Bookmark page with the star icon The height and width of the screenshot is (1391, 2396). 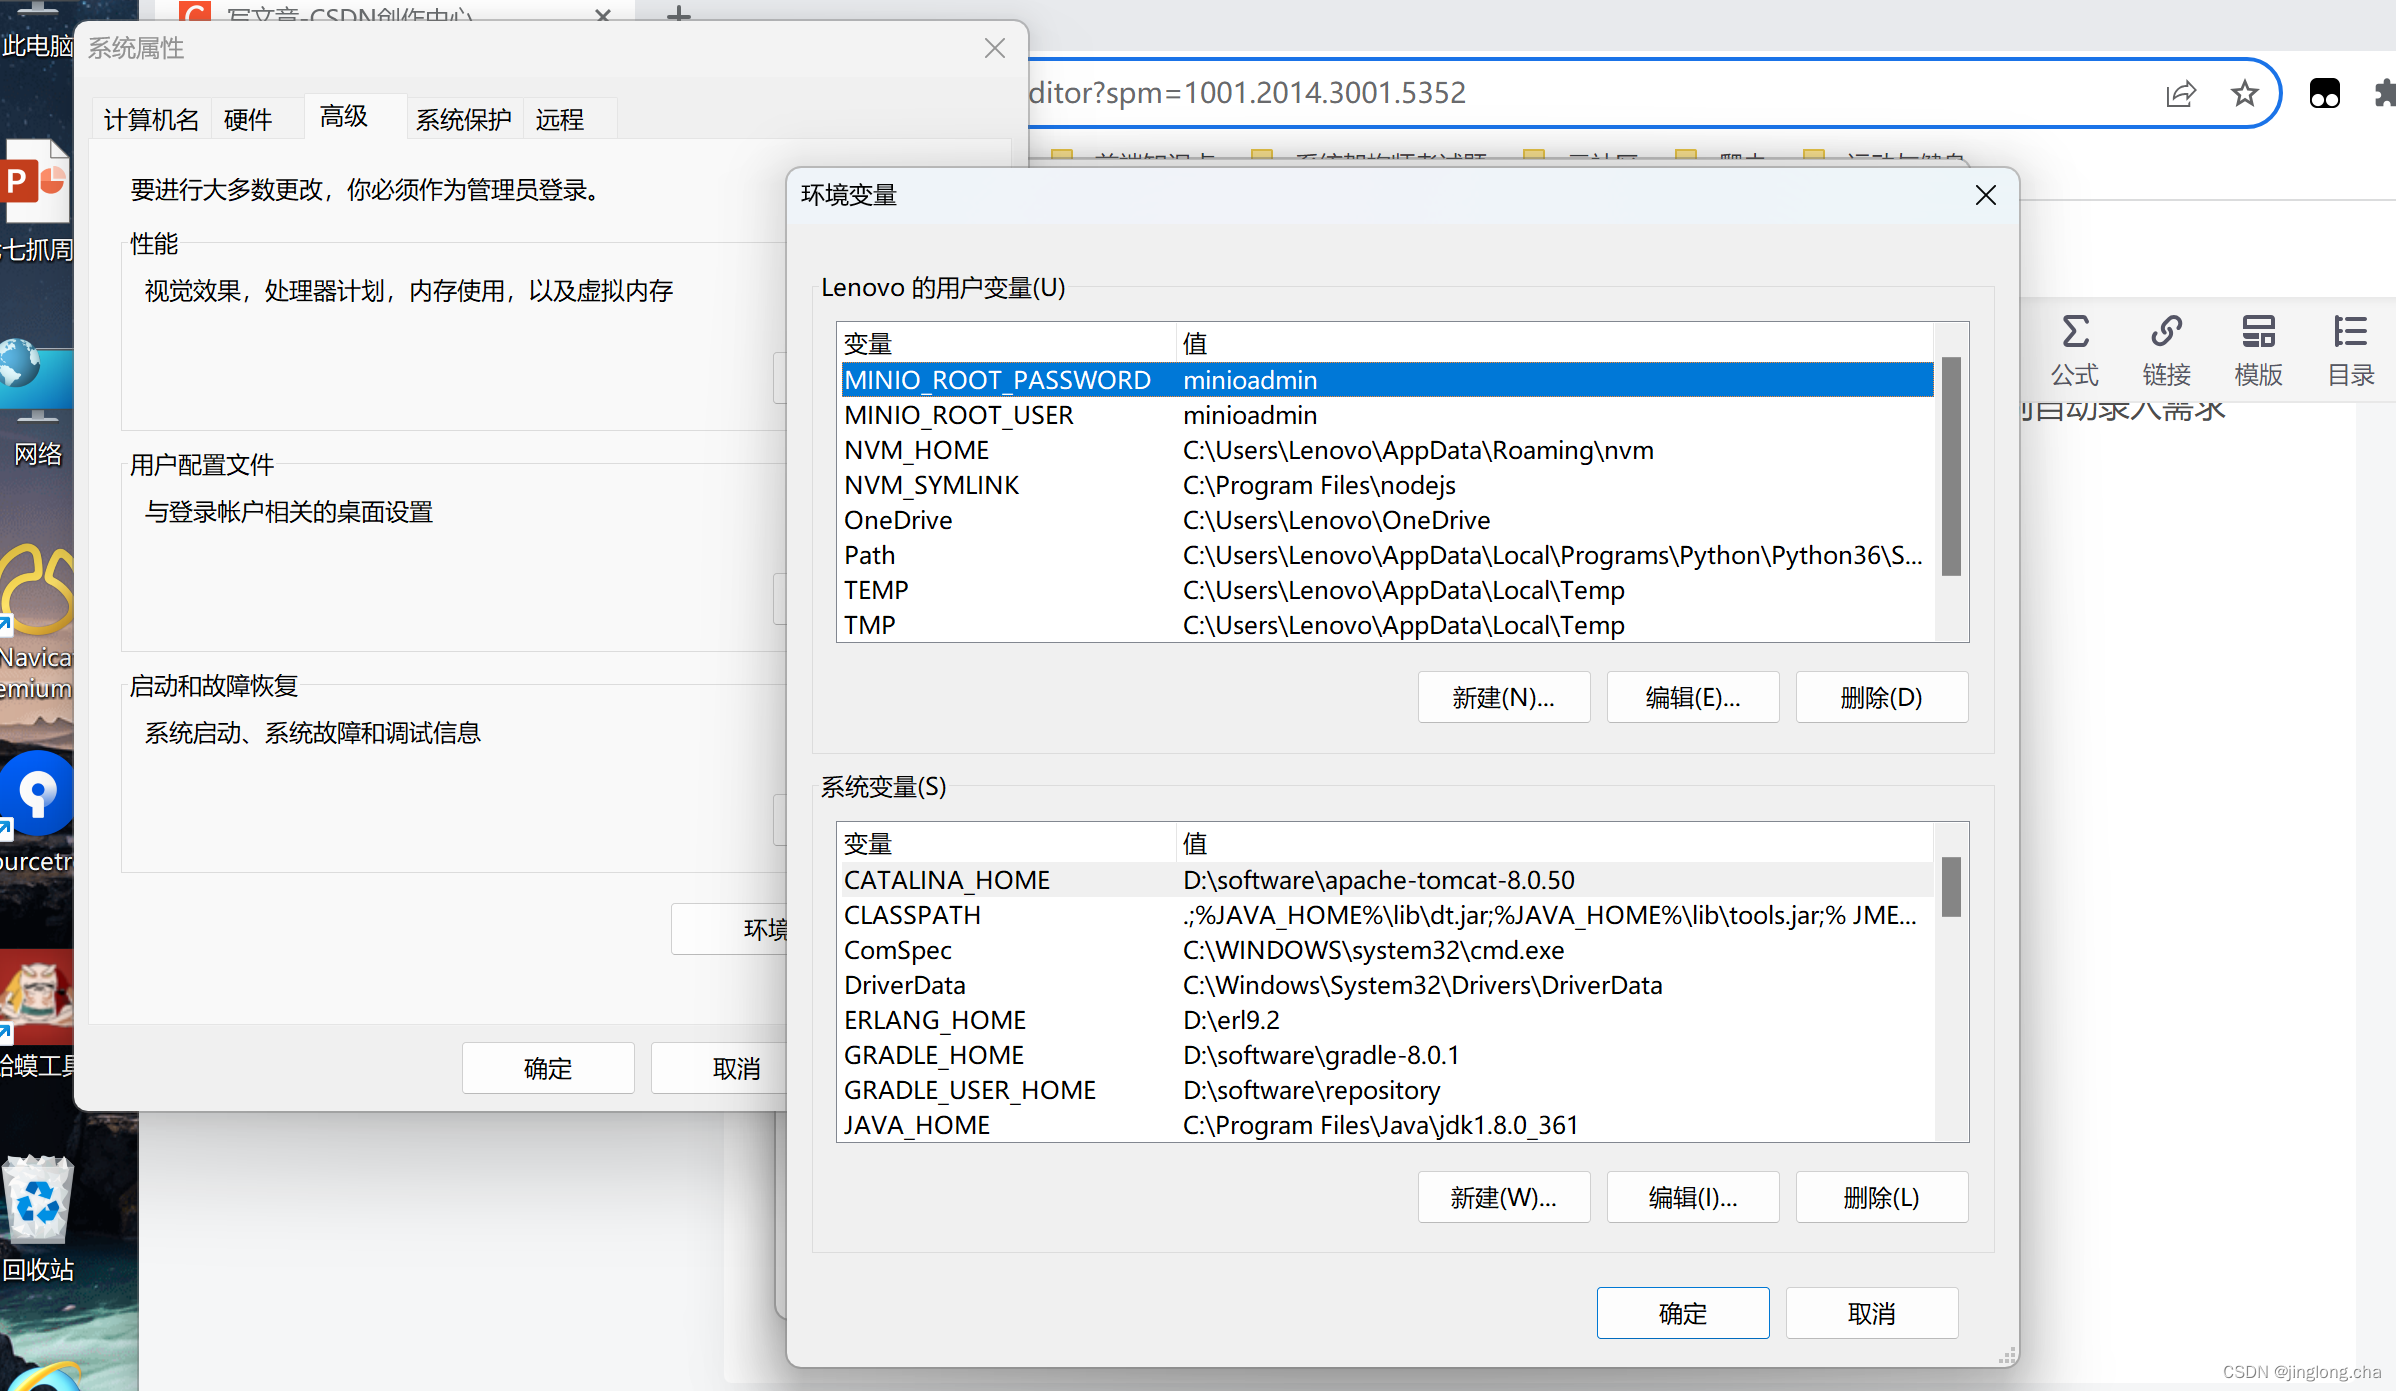2244,94
